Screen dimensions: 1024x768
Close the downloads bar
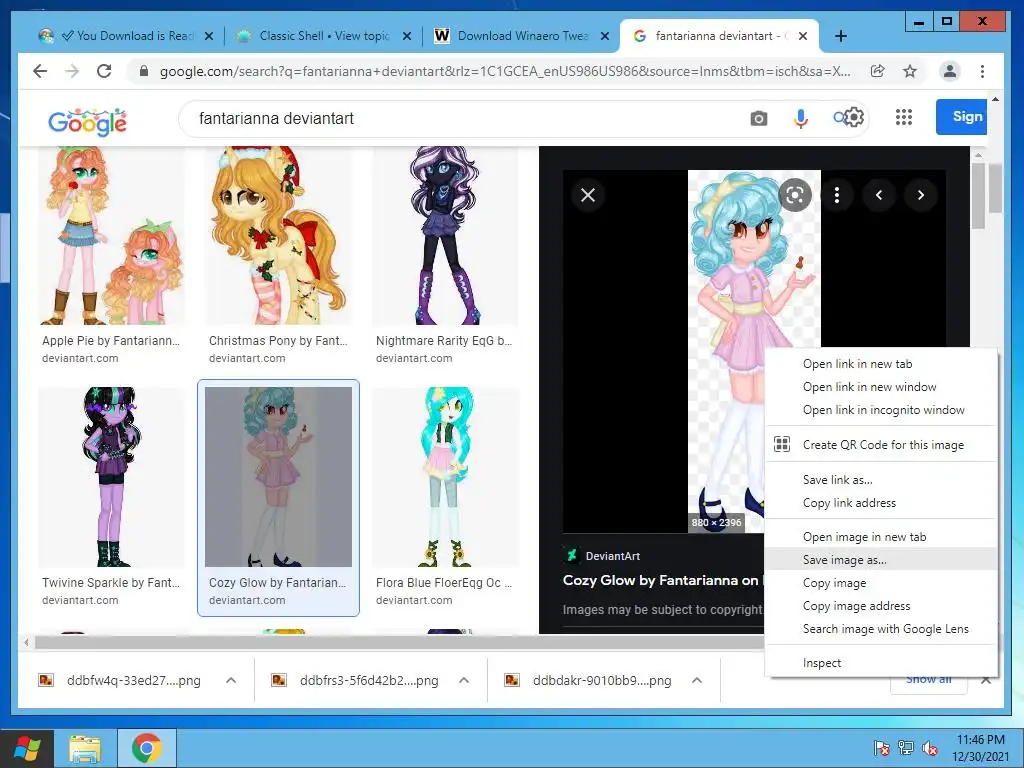[986, 680]
